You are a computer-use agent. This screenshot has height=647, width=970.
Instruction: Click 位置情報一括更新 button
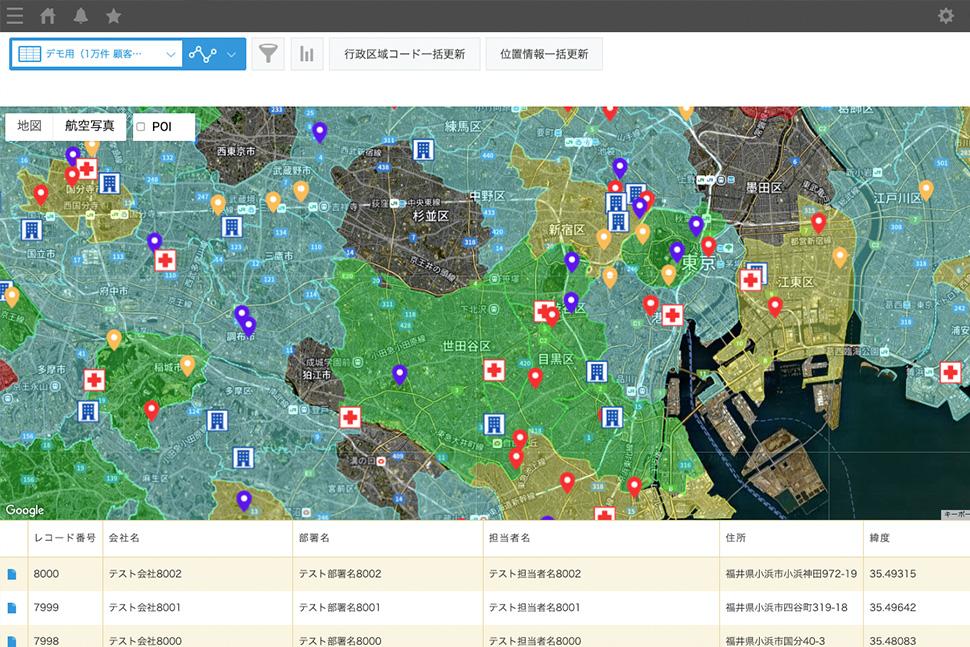click(544, 54)
